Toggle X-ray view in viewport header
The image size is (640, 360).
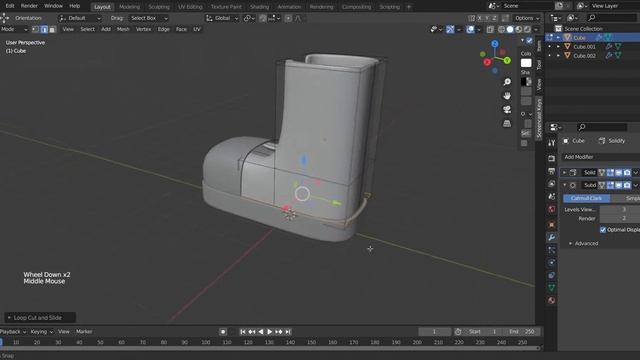pos(490,29)
